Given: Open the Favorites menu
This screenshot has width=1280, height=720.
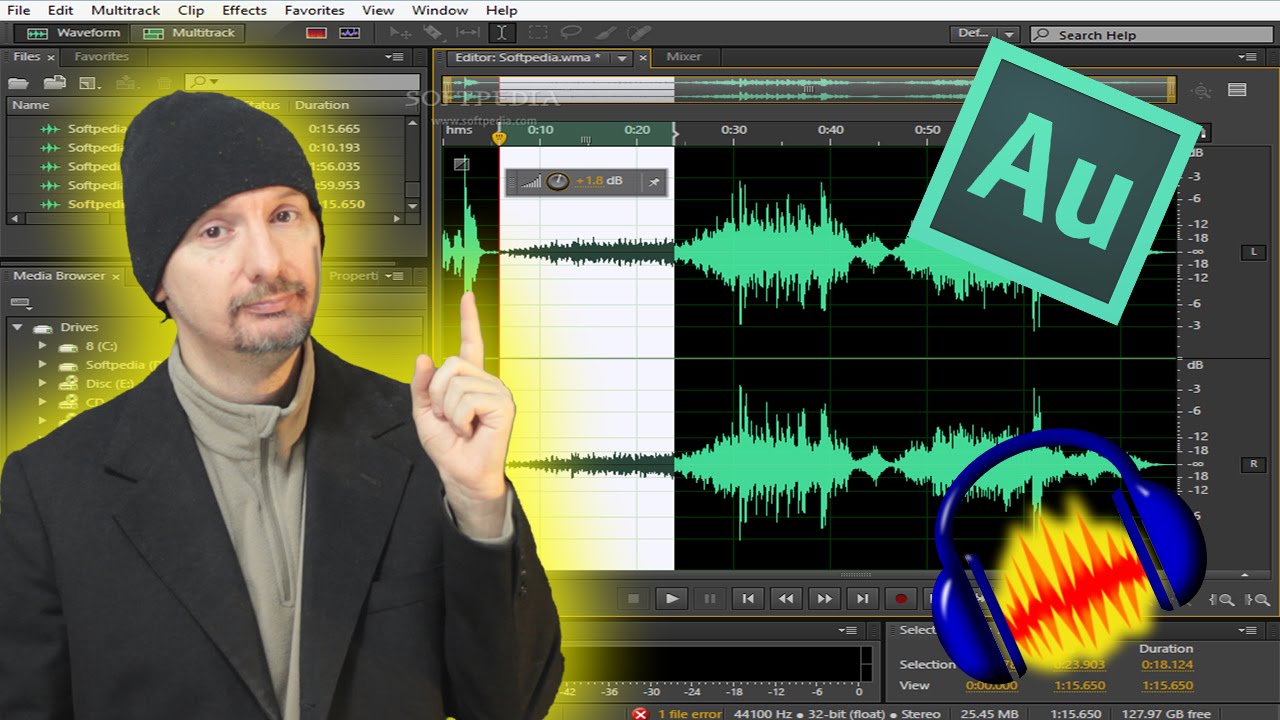Looking at the screenshot, I should tap(316, 10).
